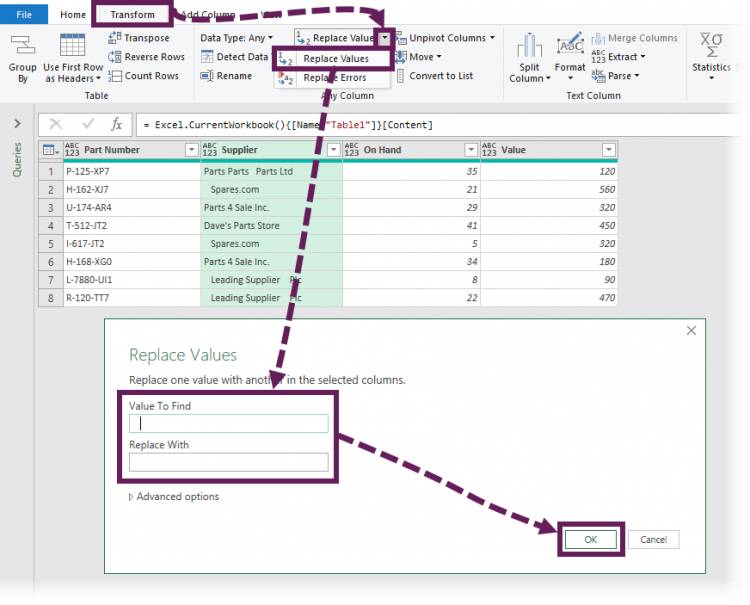Open Supplier column filter dropdown
Screen dimensions: 750x605
(333, 150)
